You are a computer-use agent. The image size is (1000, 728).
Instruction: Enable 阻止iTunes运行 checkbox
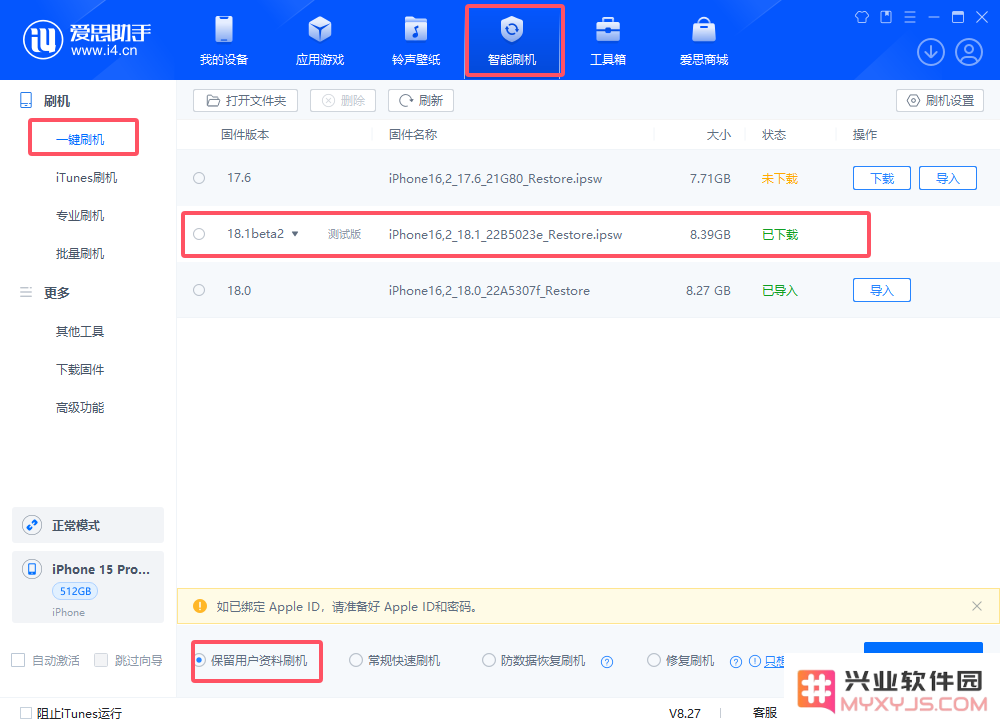26,713
